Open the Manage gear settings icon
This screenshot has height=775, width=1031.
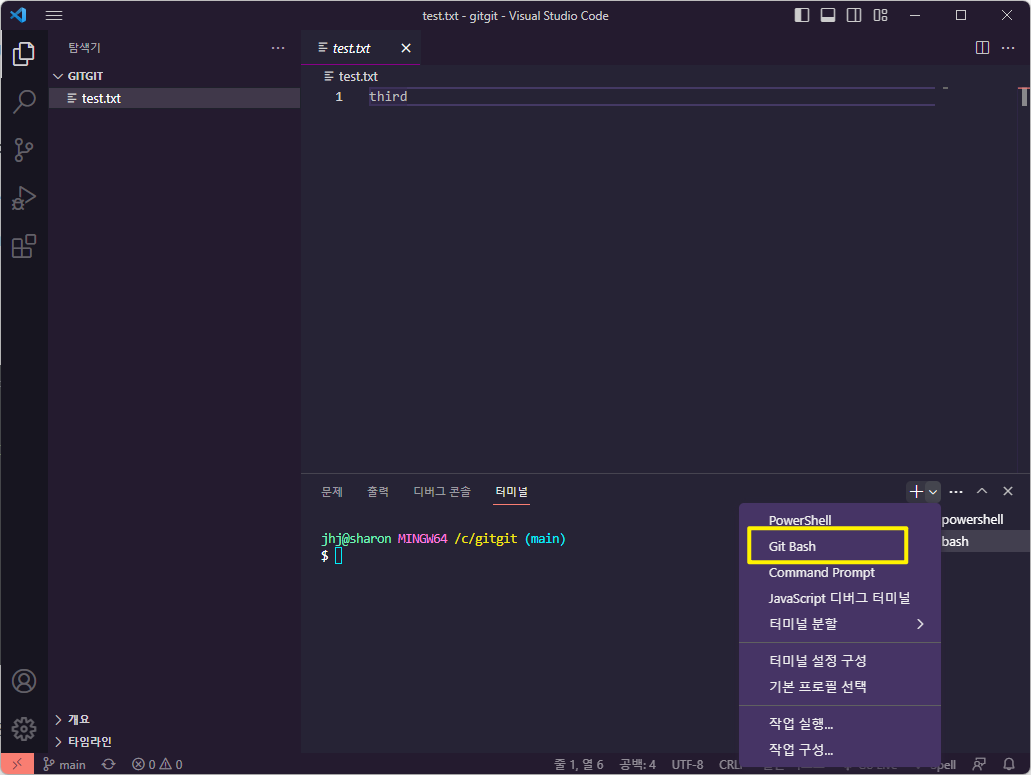tap(24, 728)
